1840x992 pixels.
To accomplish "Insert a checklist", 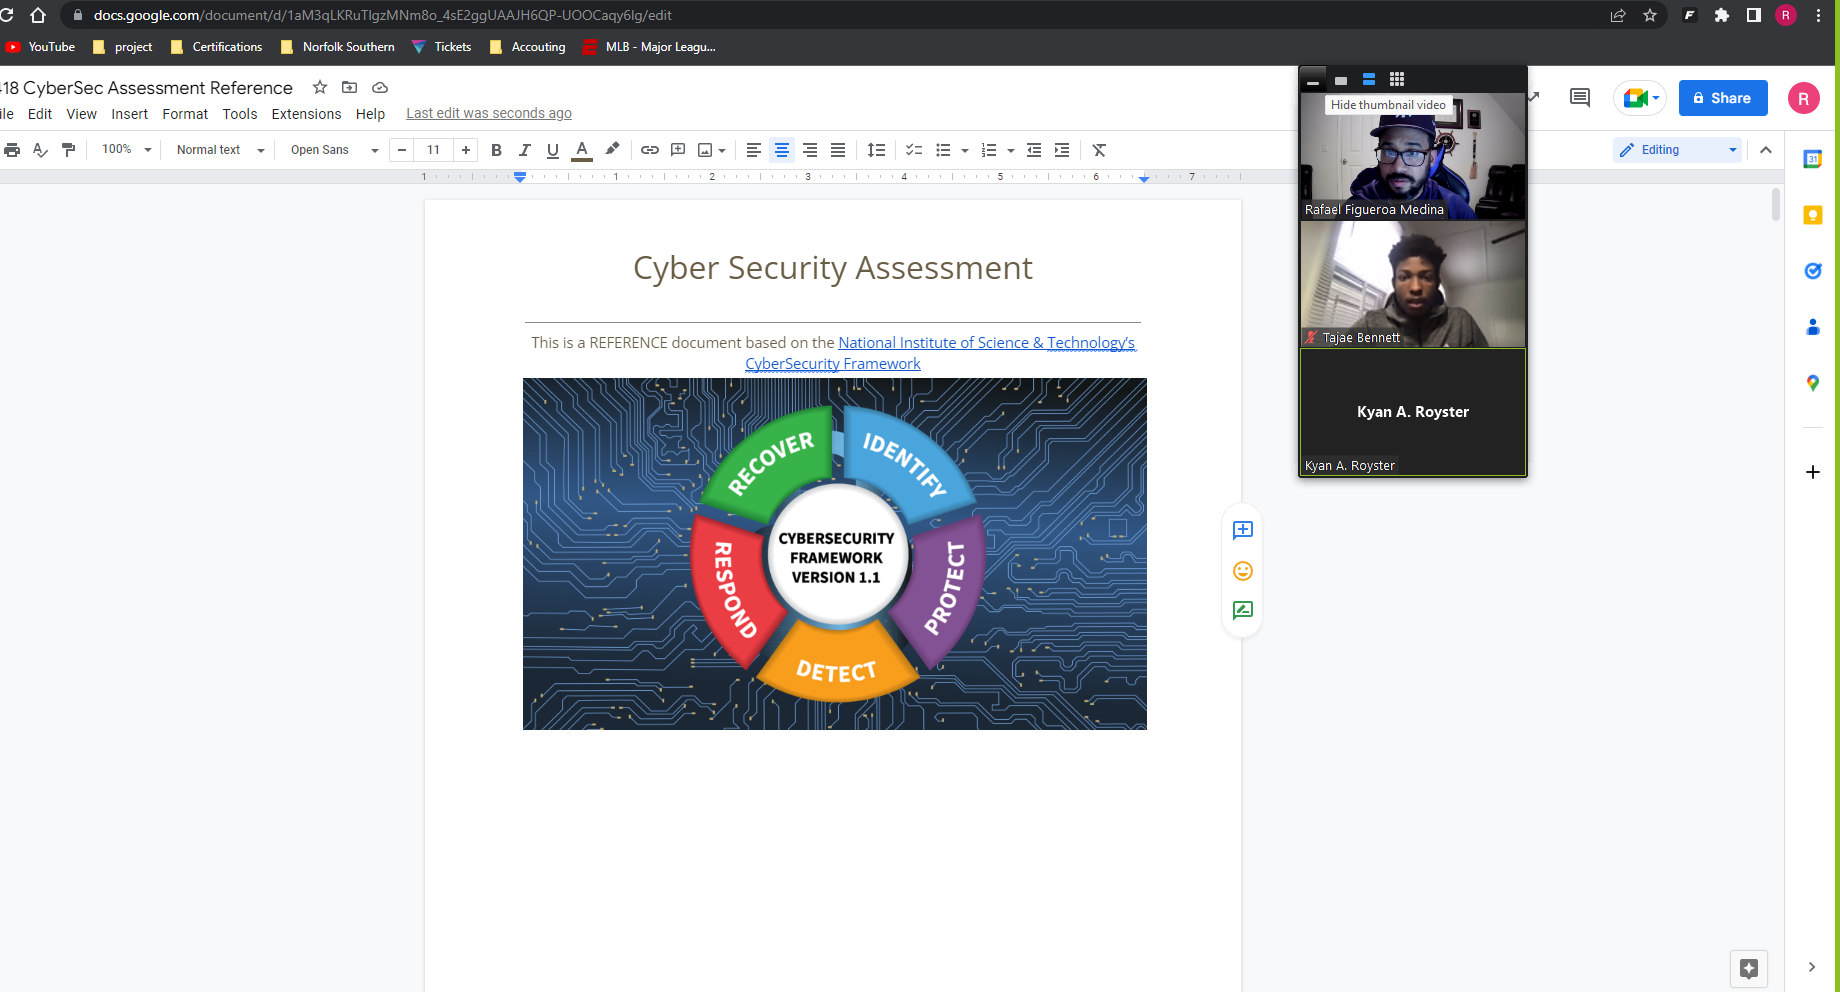I will click(914, 150).
